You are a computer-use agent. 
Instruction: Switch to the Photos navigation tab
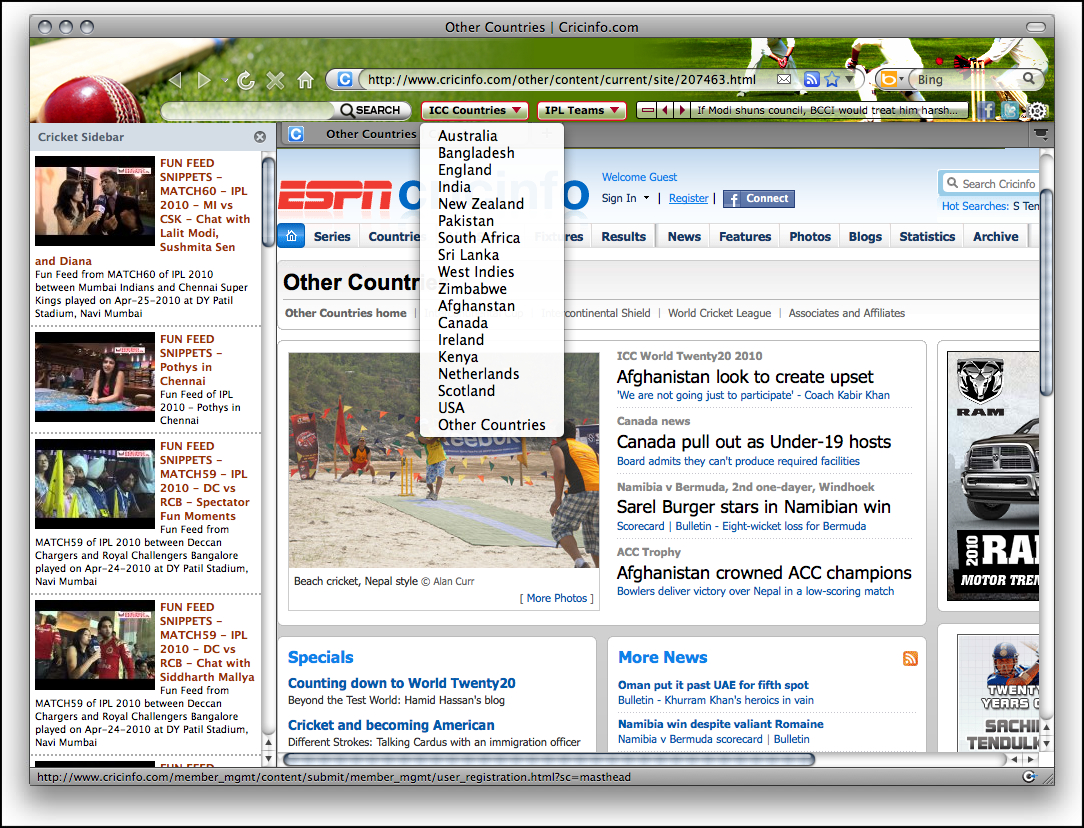click(810, 236)
